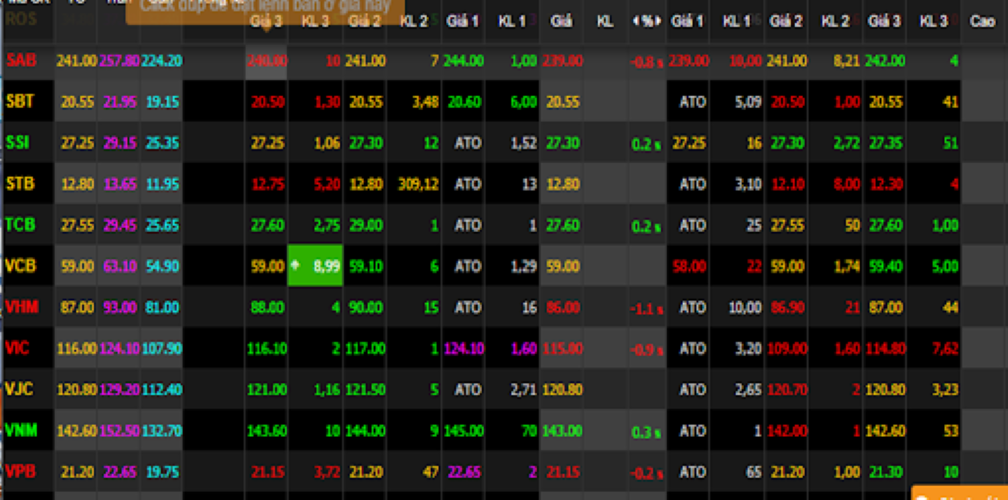Viewport: 1008px width, 500px height.
Task: Click SSI ask price 27.35
Action: click(887, 143)
